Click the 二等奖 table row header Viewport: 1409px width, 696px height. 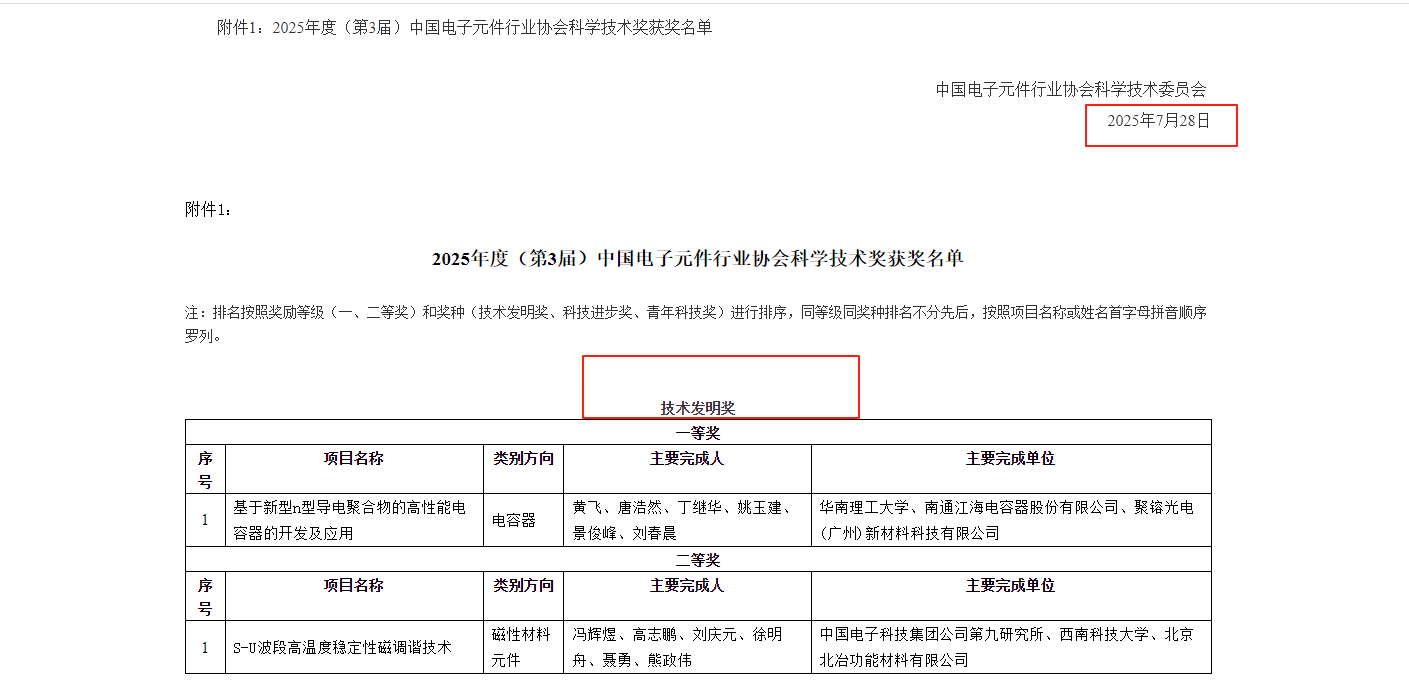(x=698, y=559)
